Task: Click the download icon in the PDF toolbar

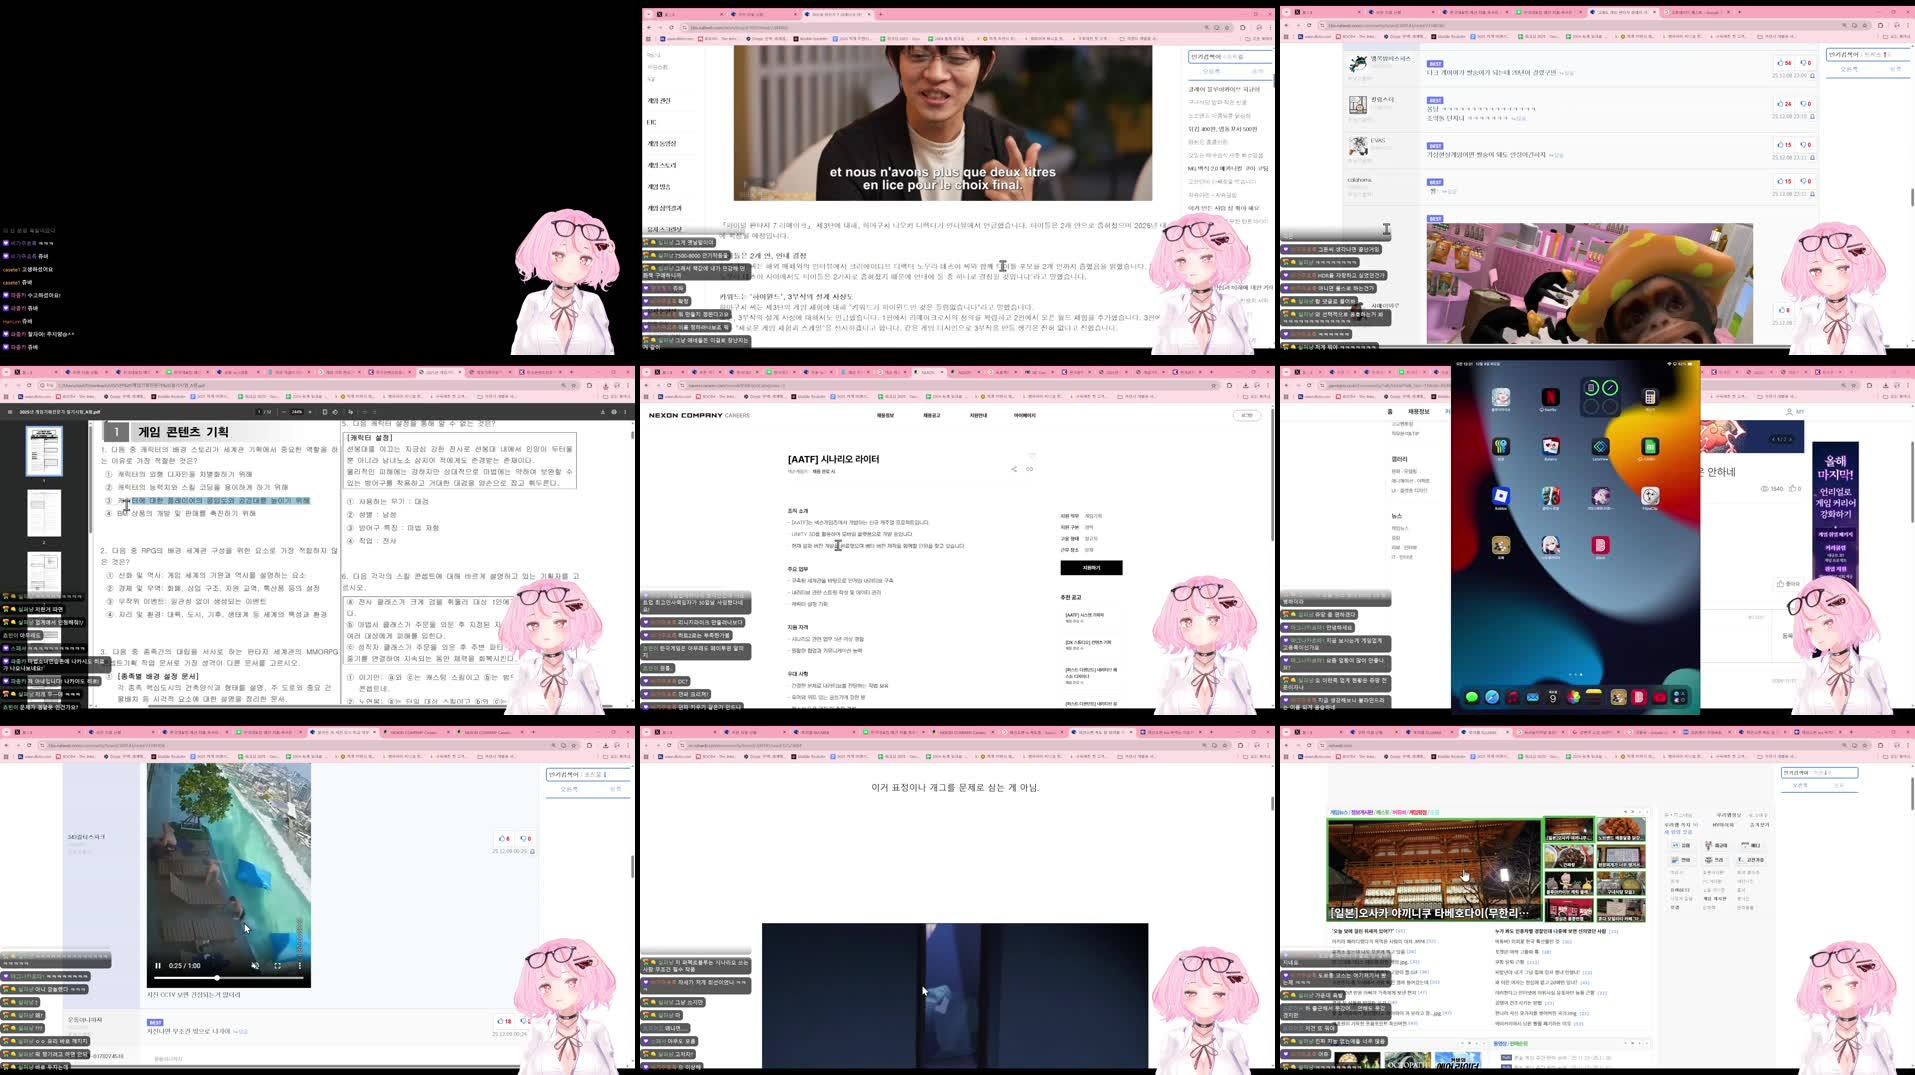Action: [603, 412]
